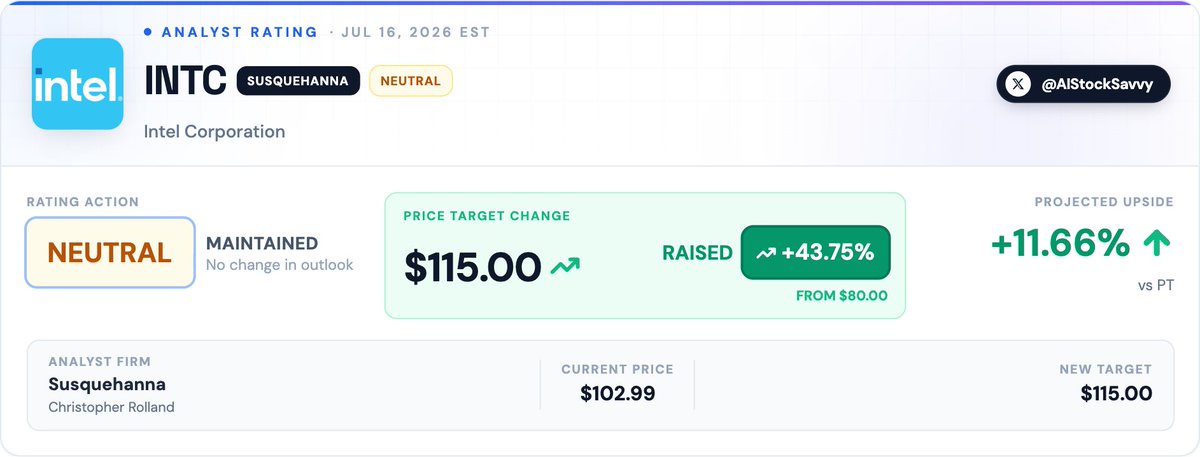
Task: Click the FROM $80.00 previous target text
Action: [x=842, y=296]
